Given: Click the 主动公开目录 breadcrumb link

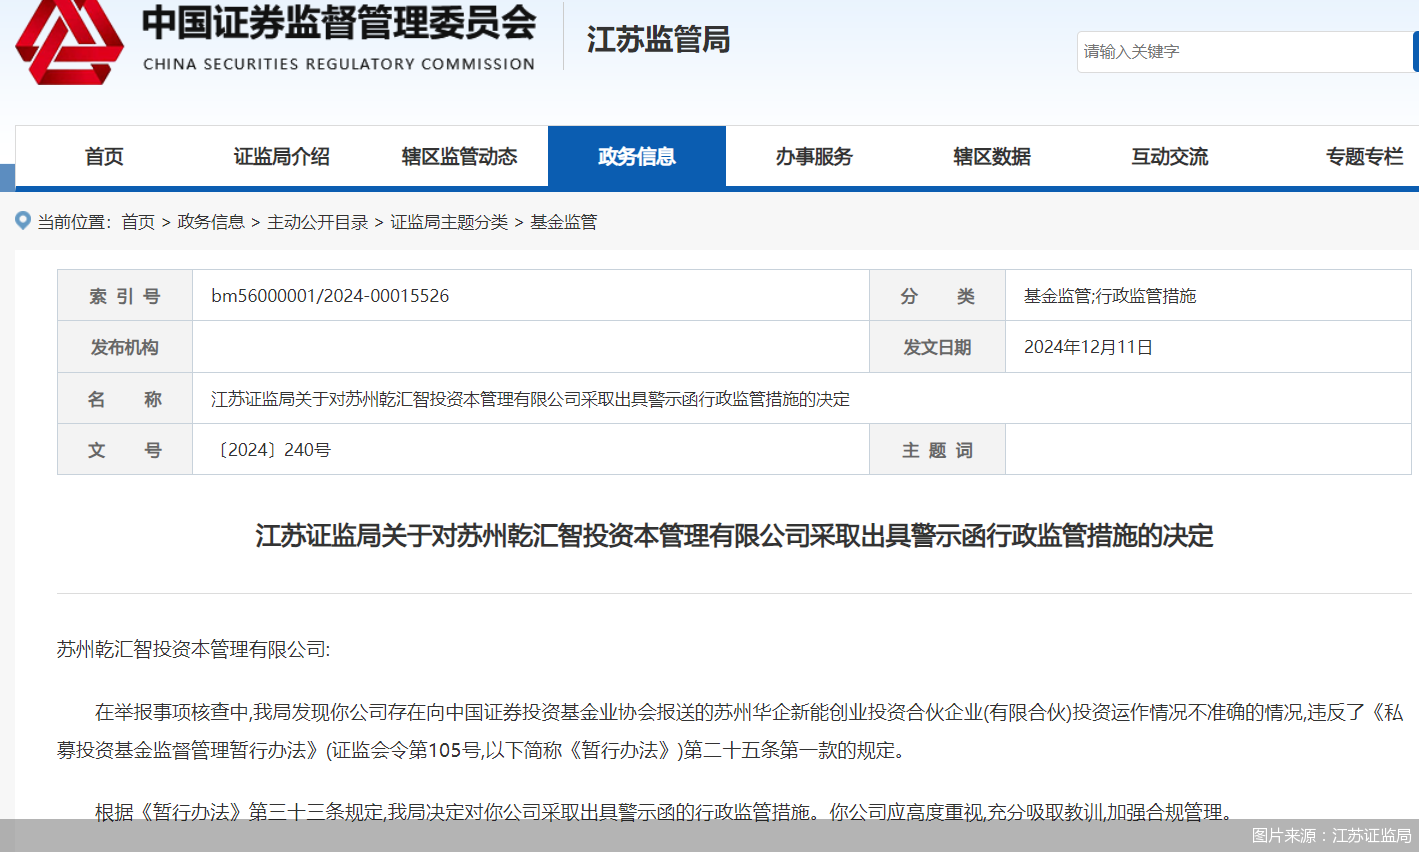Looking at the screenshot, I should click(x=318, y=222).
